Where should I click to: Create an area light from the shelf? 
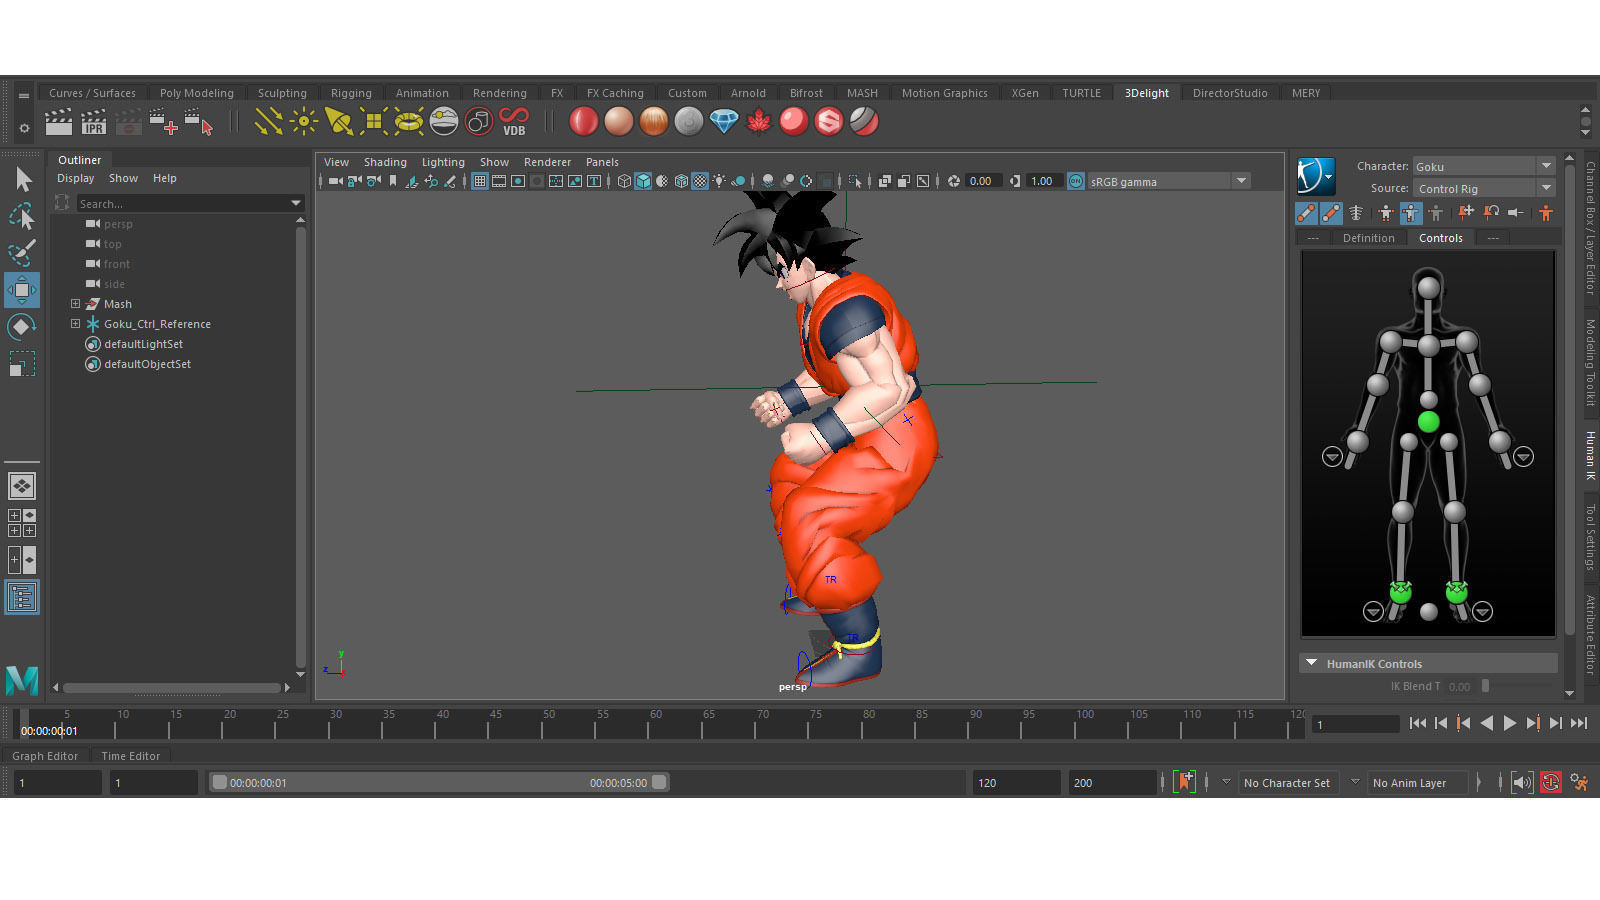(373, 122)
